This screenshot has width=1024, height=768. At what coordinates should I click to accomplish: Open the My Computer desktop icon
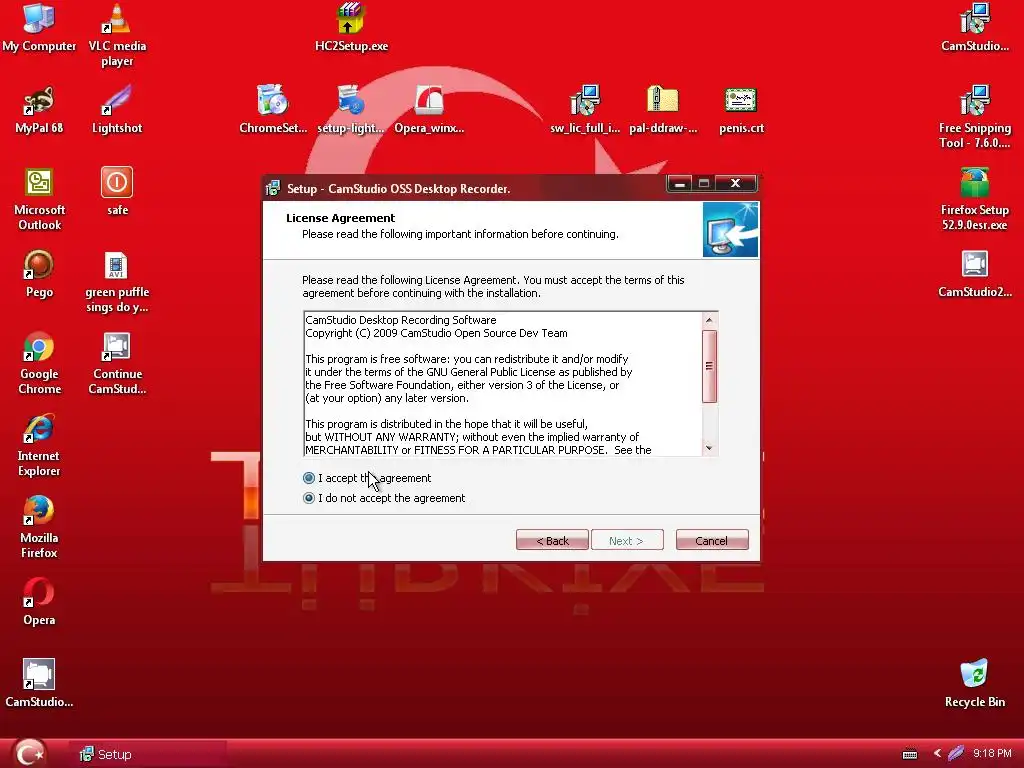pyautogui.click(x=39, y=27)
